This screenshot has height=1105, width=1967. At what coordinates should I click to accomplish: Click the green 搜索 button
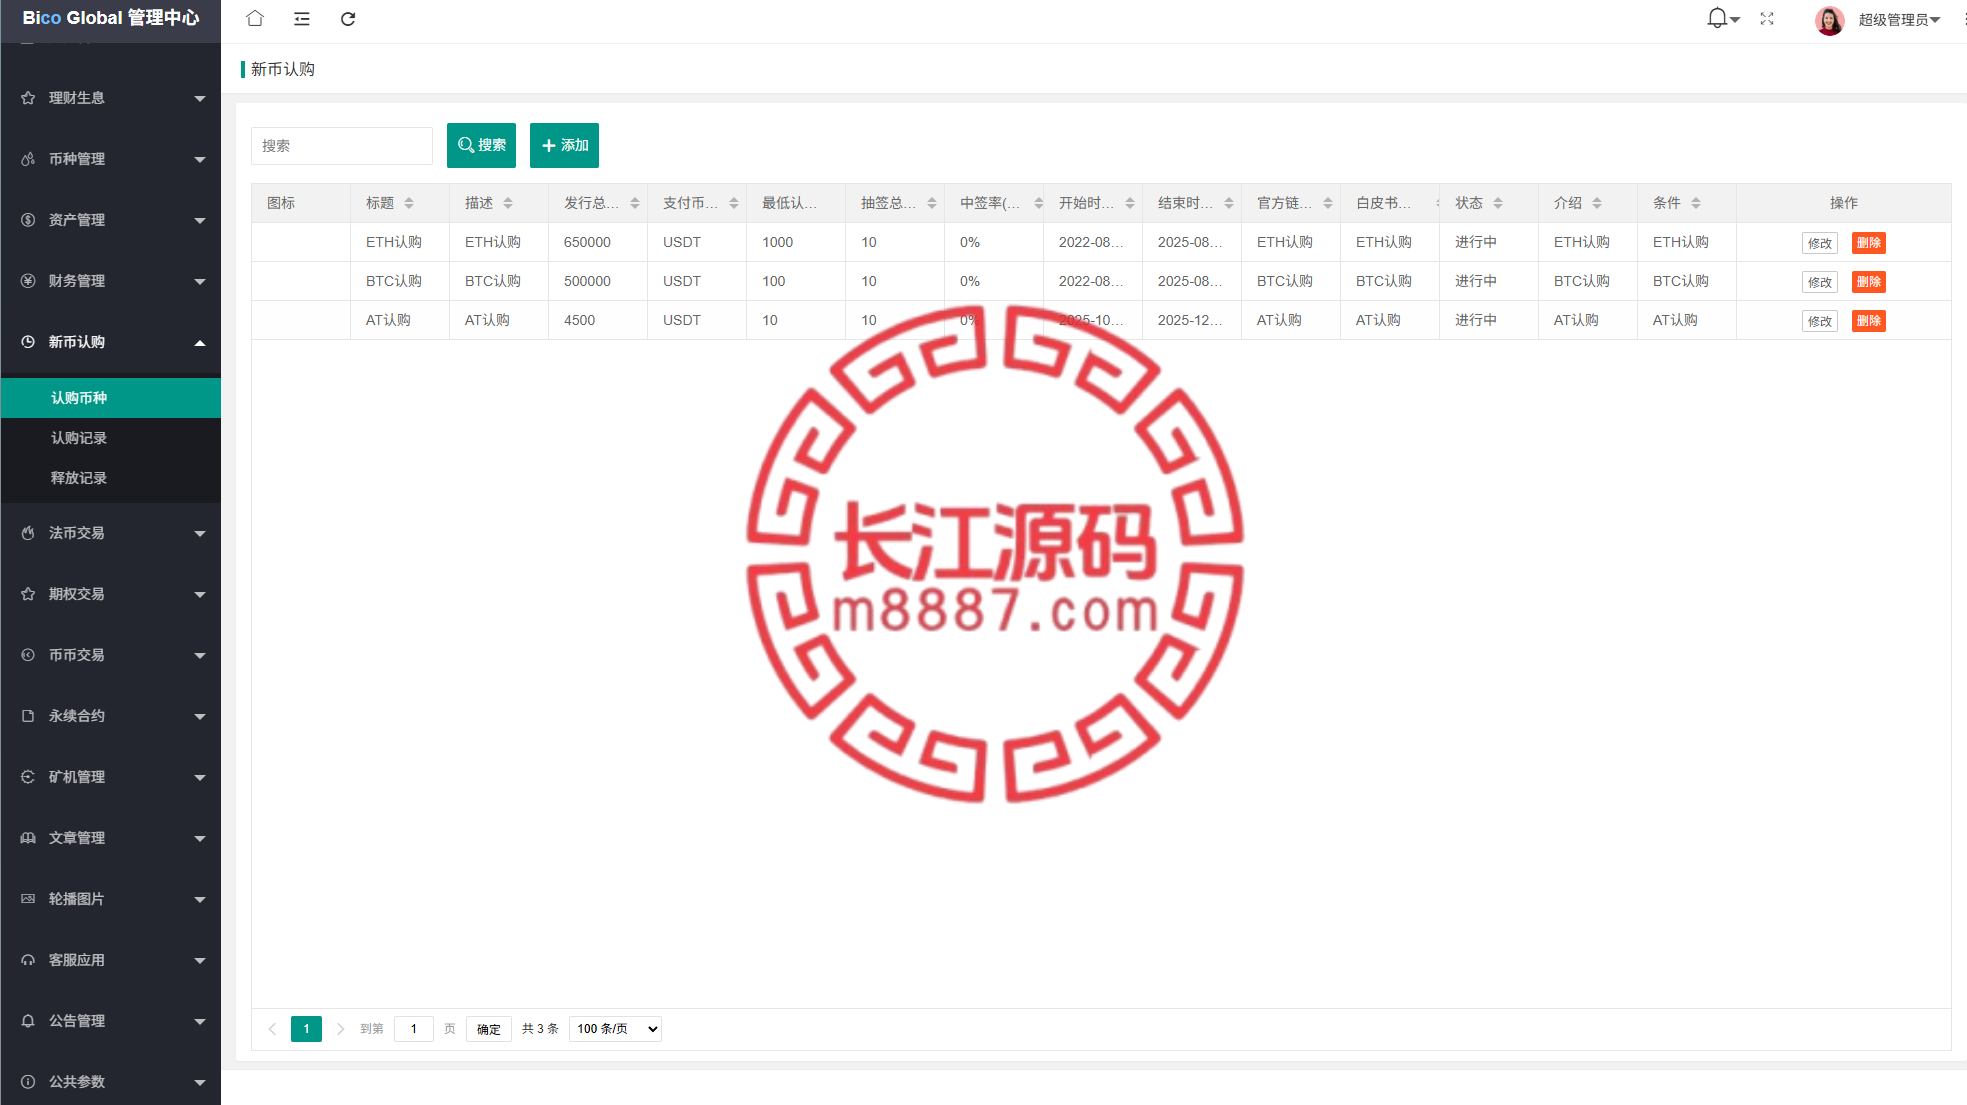click(x=481, y=145)
